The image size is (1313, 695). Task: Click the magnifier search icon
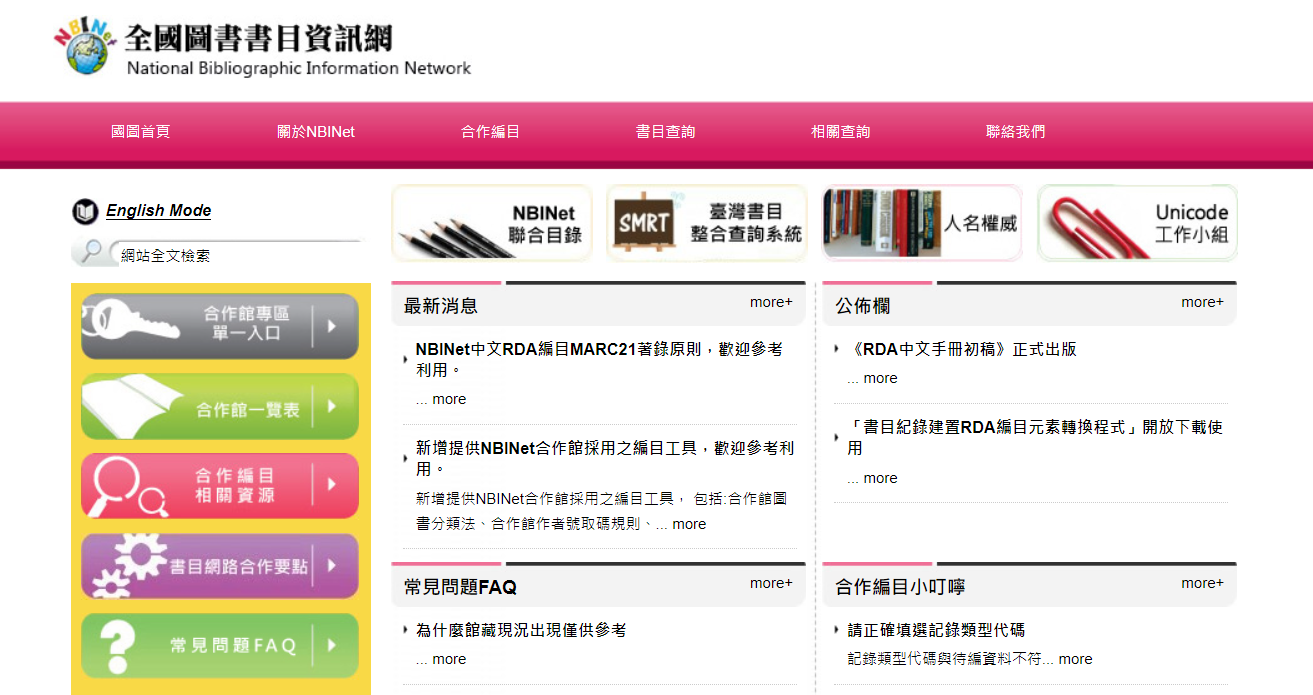point(90,253)
